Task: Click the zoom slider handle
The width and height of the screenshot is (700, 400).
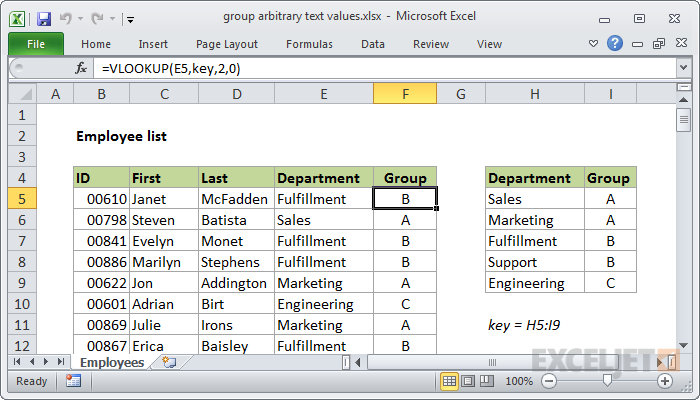Action: tap(607, 381)
